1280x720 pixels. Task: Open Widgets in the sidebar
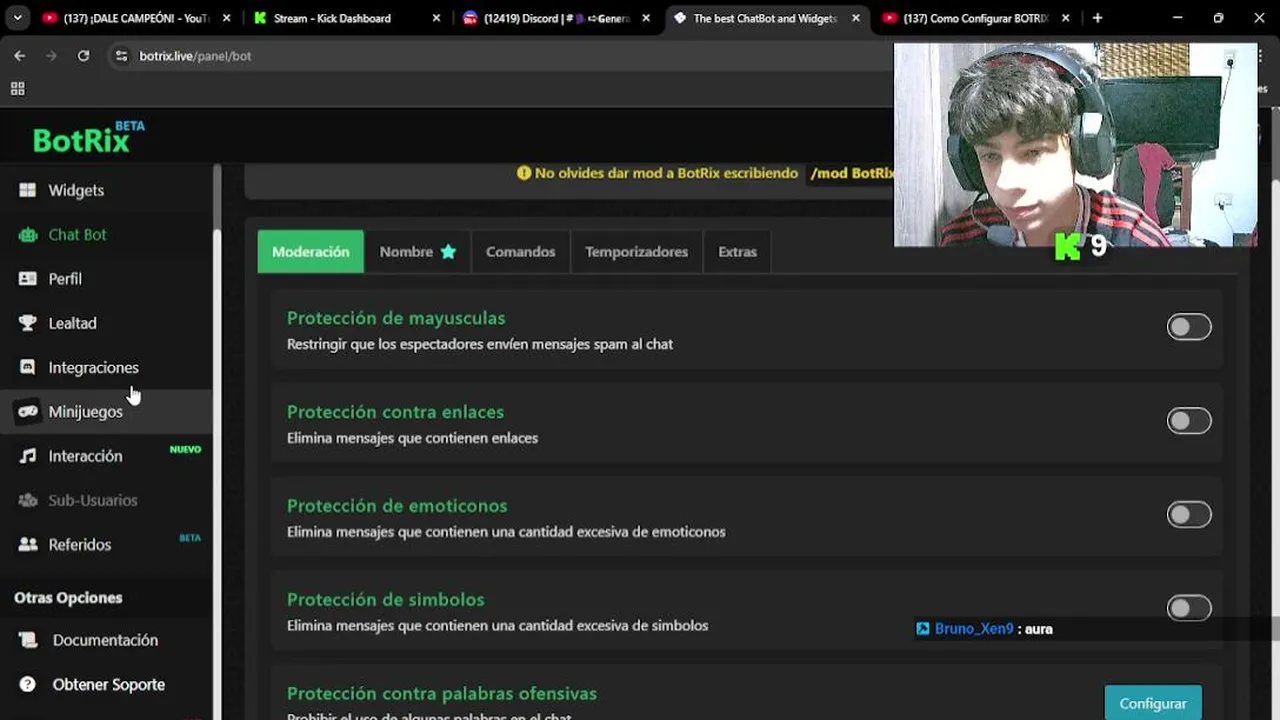76,190
